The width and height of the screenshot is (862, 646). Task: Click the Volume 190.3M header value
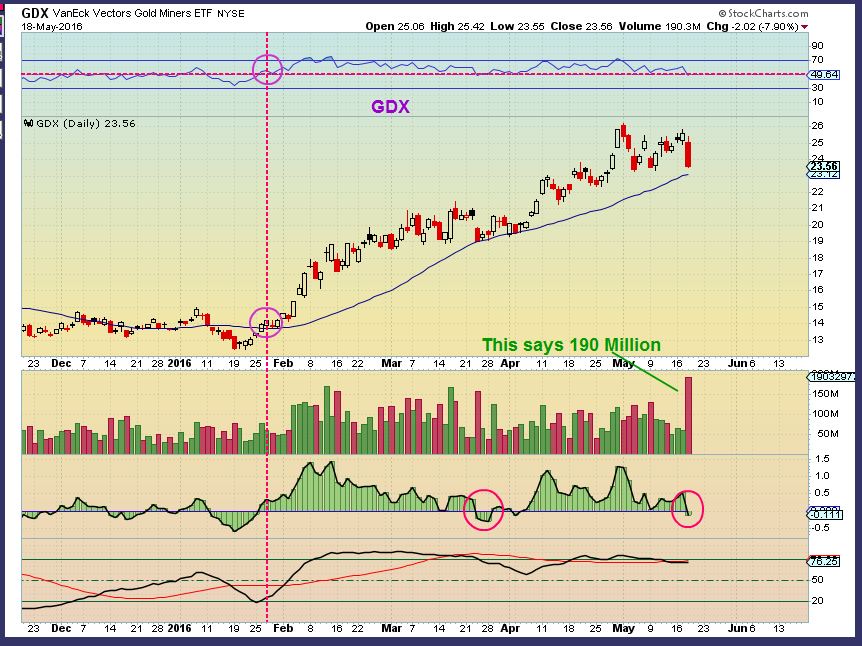[x=659, y=26]
